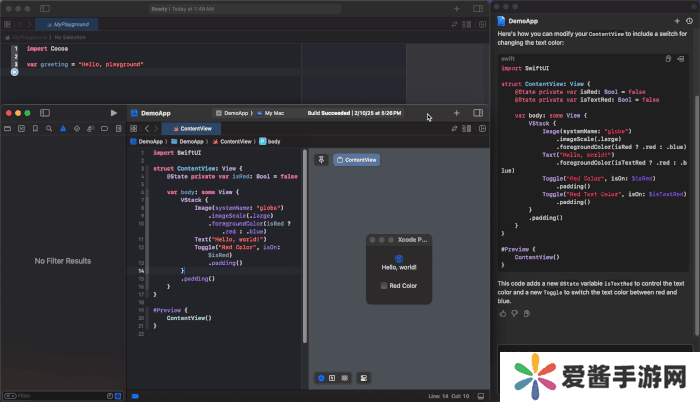The height and width of the screenshot is (402, 700).
Task: Click the pin preview icon
Action: point(322,159)
